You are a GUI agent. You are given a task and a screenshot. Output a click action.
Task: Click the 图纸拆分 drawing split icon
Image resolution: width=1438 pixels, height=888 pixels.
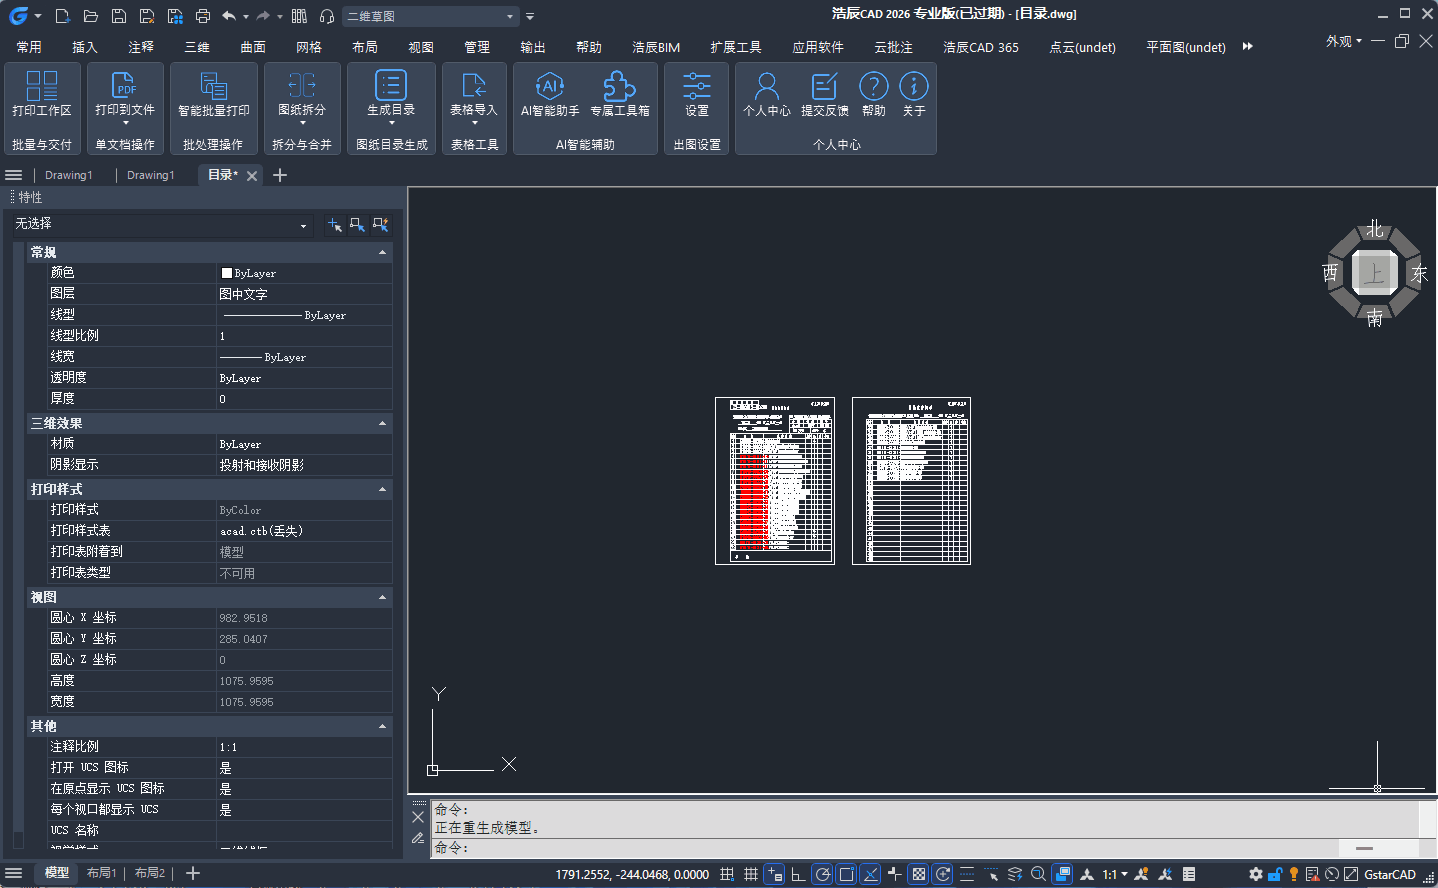click(x=301, y=86)
